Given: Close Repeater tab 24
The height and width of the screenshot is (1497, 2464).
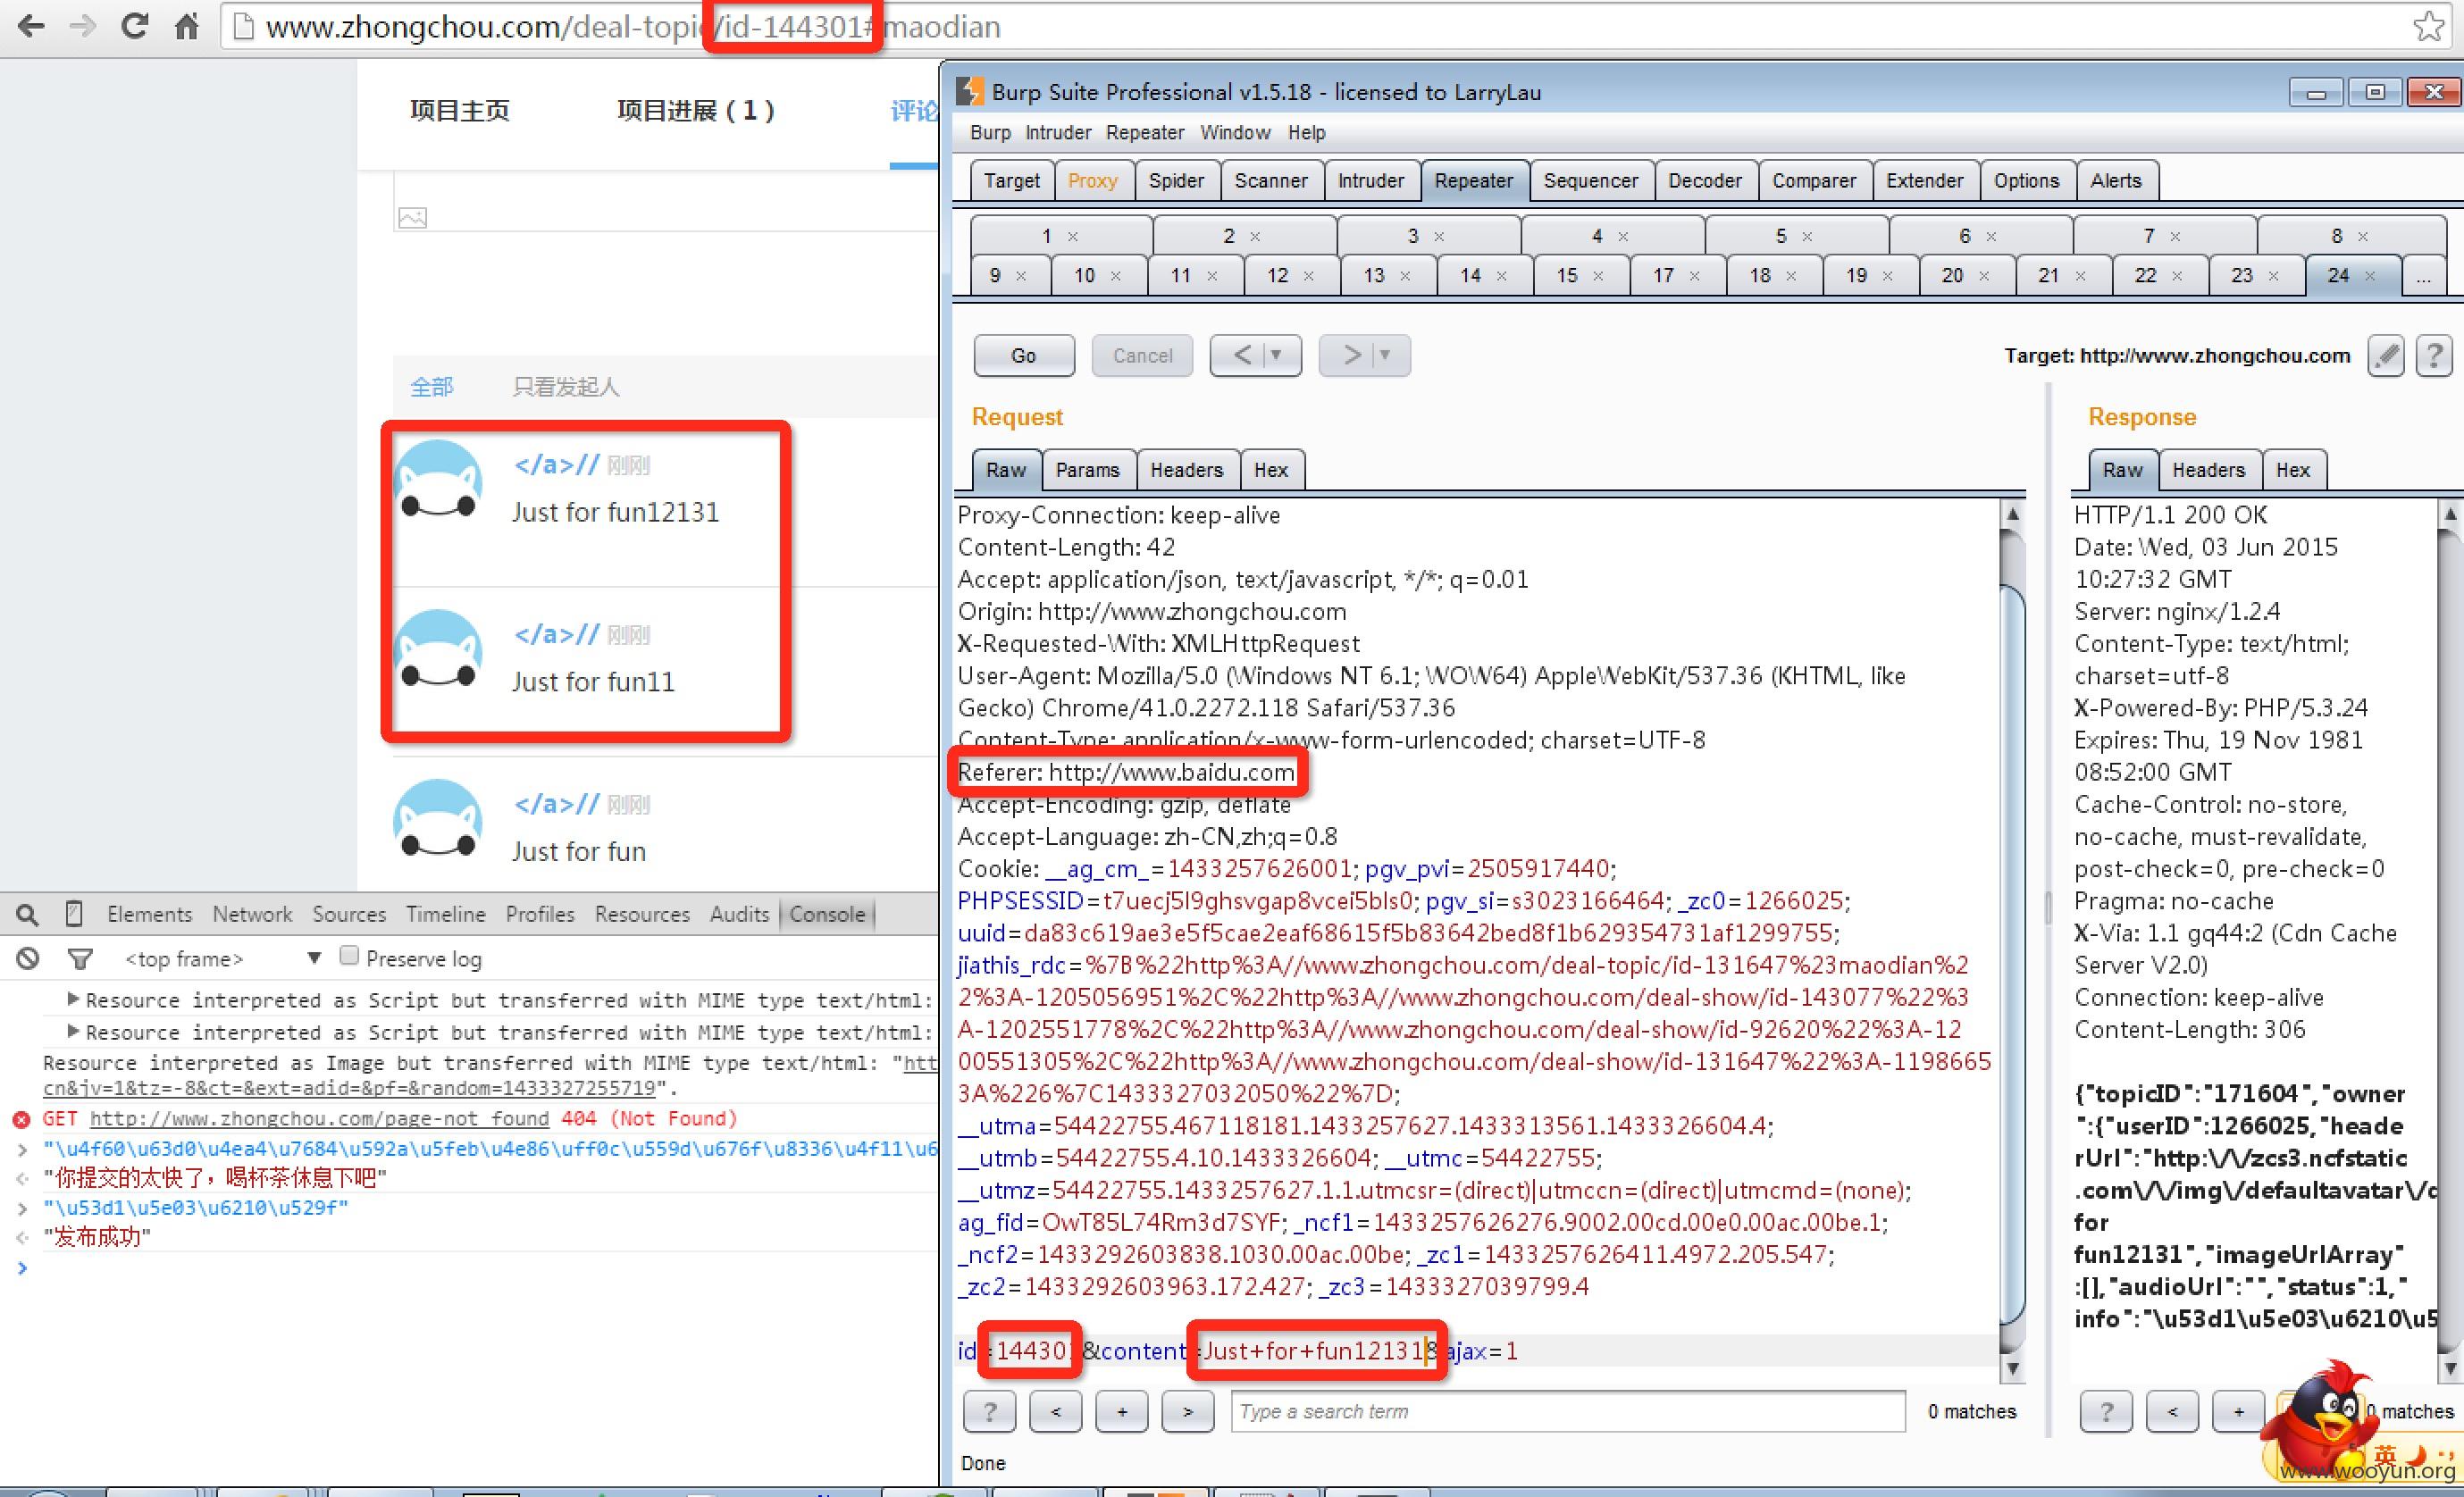Looking at the screenshot, I should (x=2370, y=275).
